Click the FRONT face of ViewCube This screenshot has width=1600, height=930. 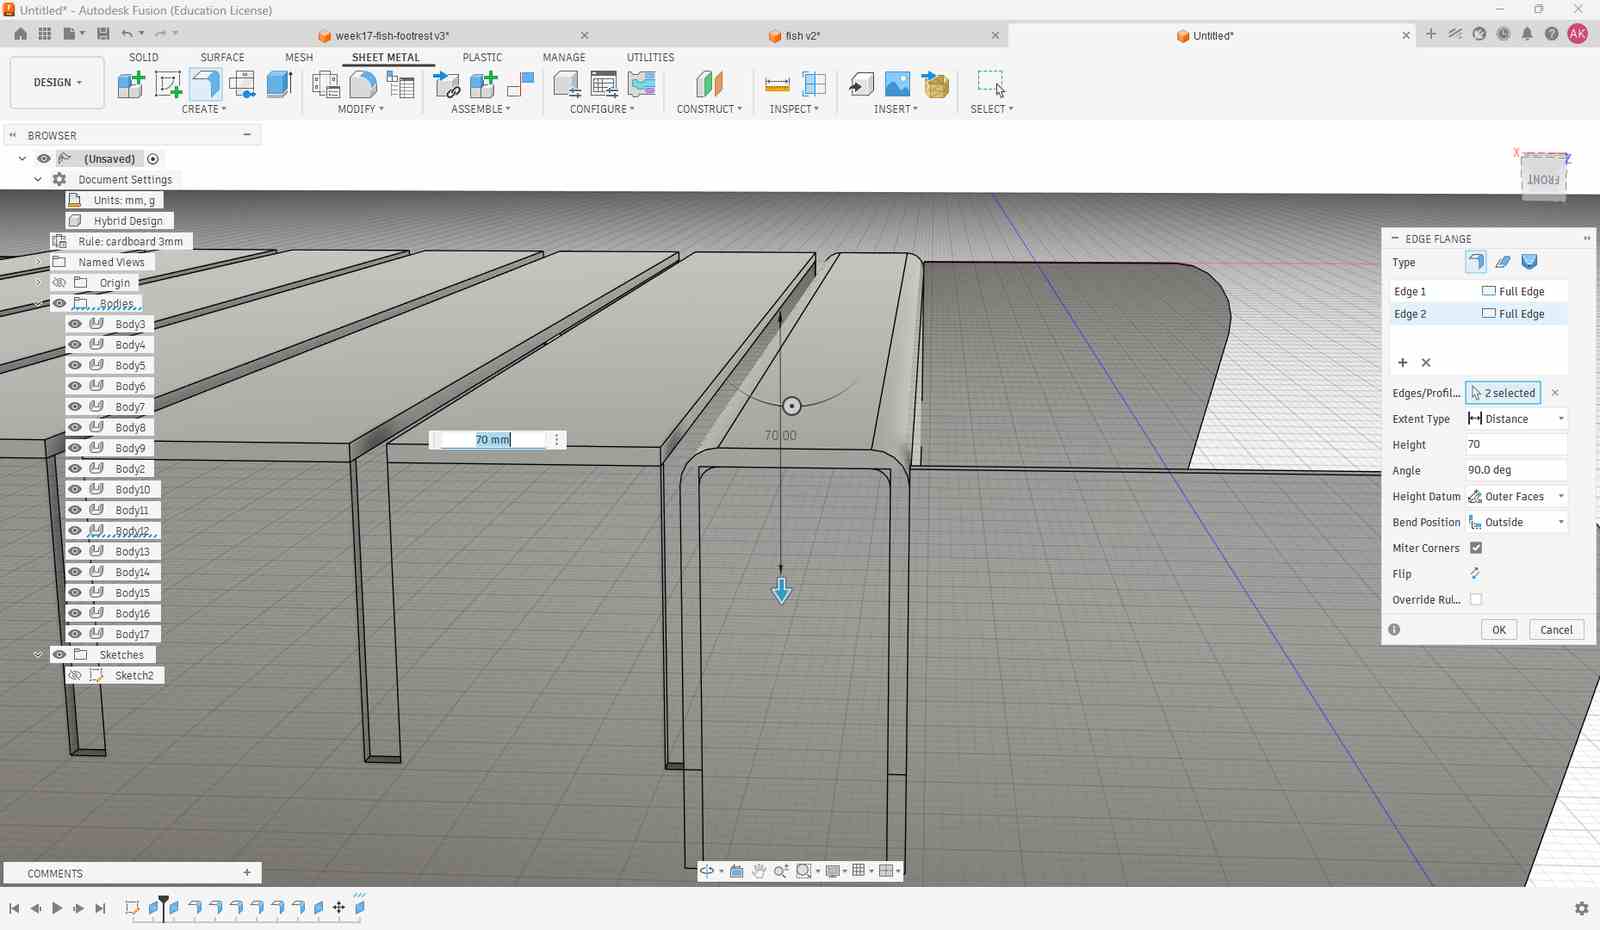coord(1543,179)
